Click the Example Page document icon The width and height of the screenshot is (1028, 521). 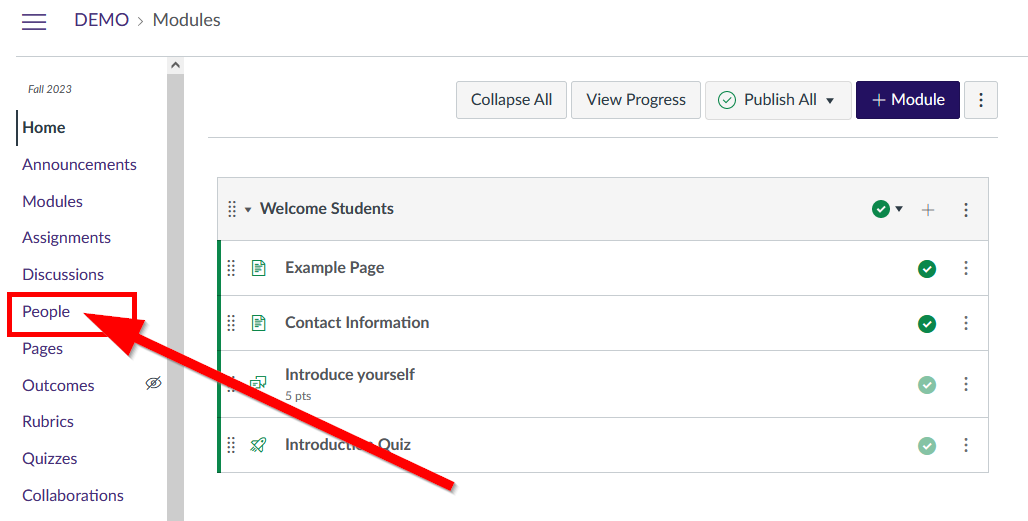tap(259, 268)
